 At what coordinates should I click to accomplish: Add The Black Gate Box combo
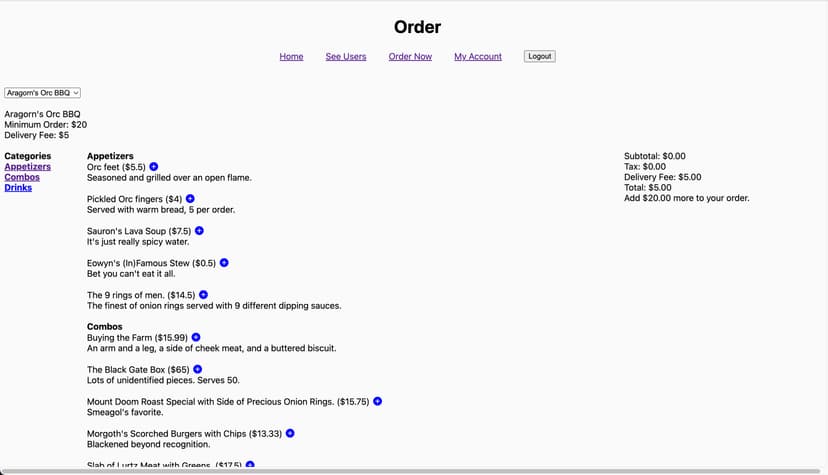(197, 369)
